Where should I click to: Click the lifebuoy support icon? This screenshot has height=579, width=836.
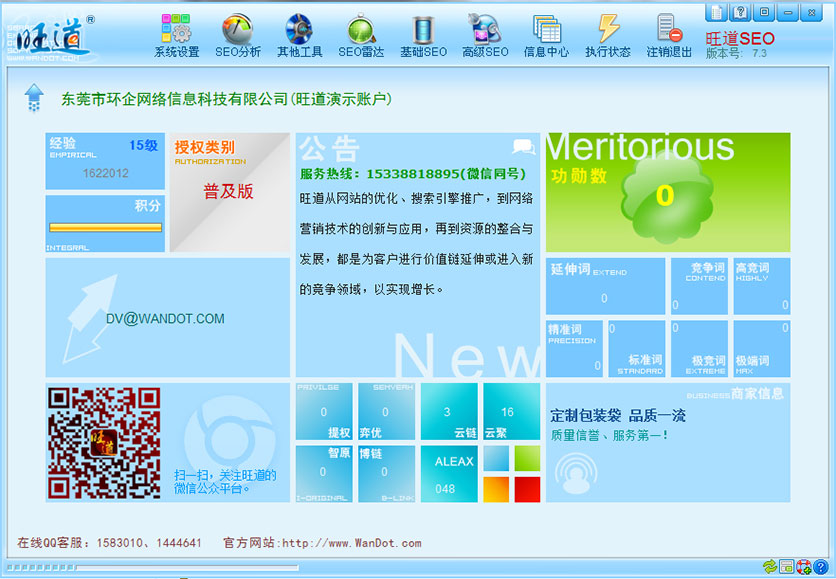pos(803,567)
